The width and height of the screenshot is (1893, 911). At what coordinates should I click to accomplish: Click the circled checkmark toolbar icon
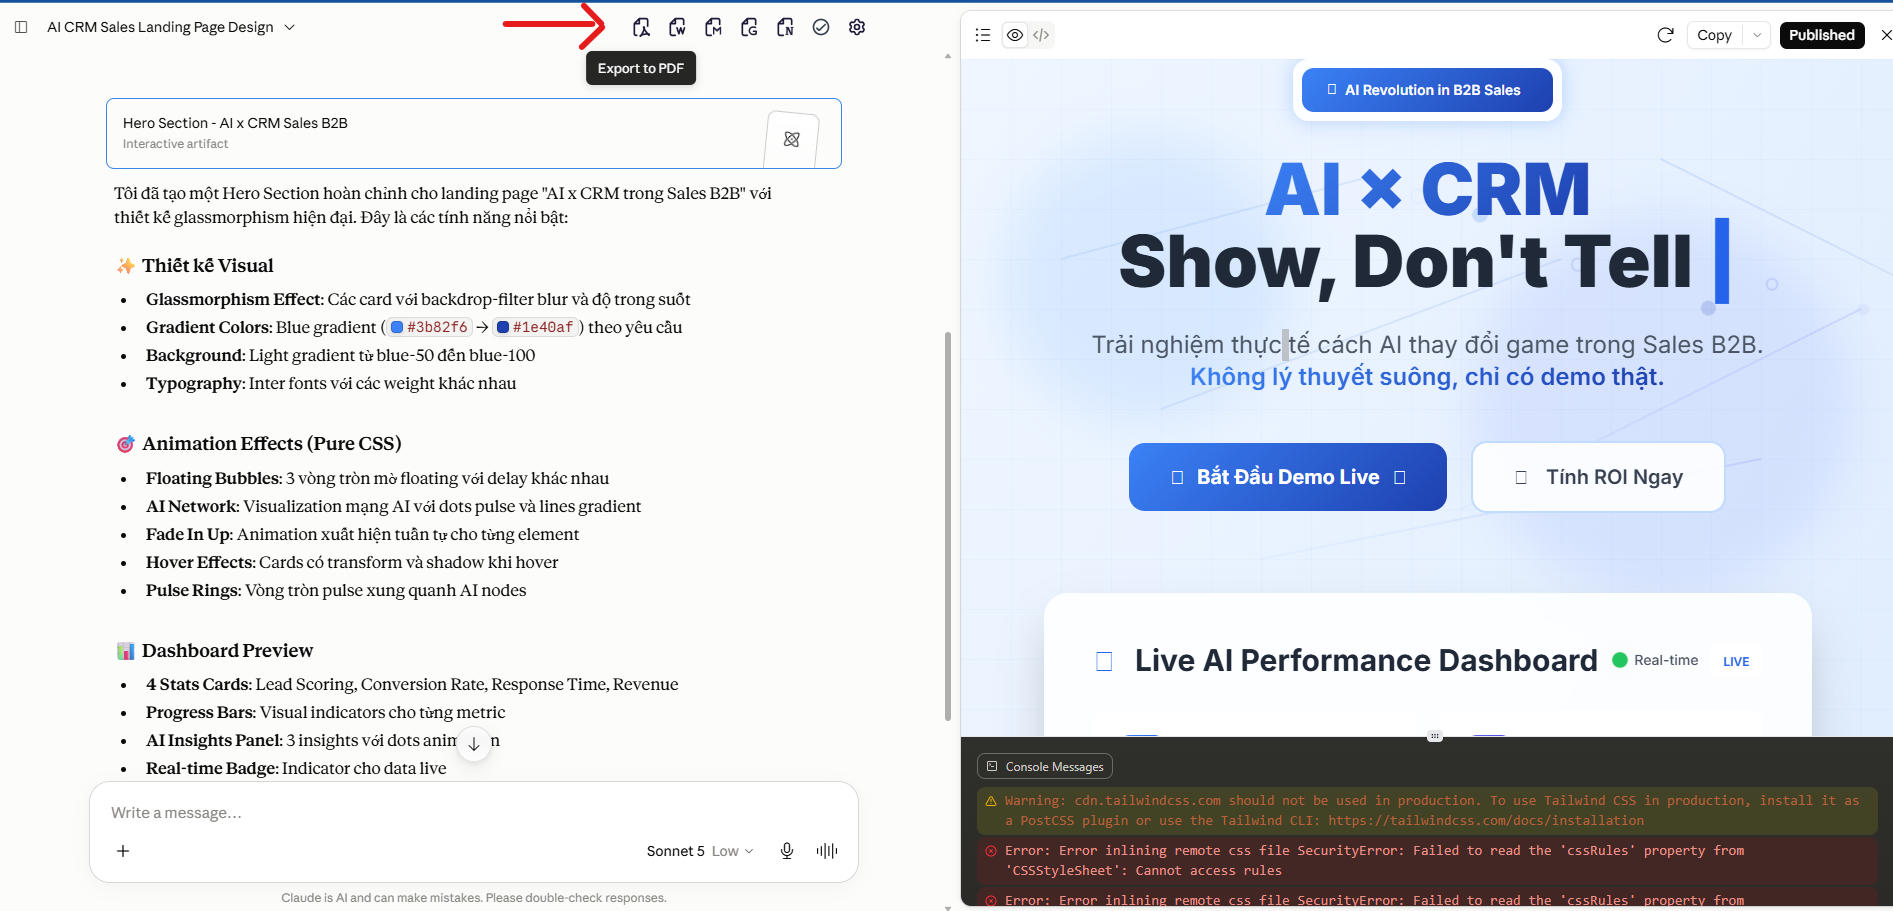821,27
